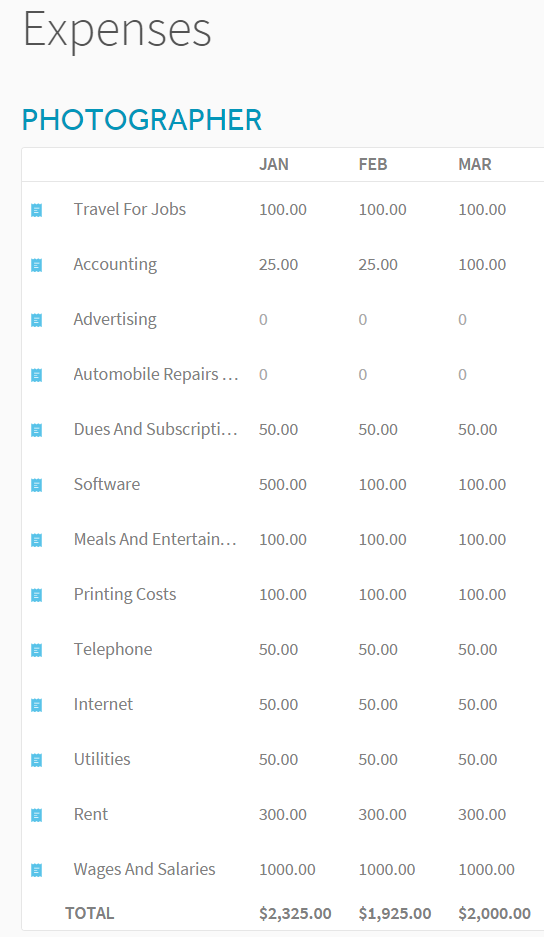This screenshot has width=544, height=937.
Task: Click the receipt icon beside Utilities
Action: coord(36,760)
